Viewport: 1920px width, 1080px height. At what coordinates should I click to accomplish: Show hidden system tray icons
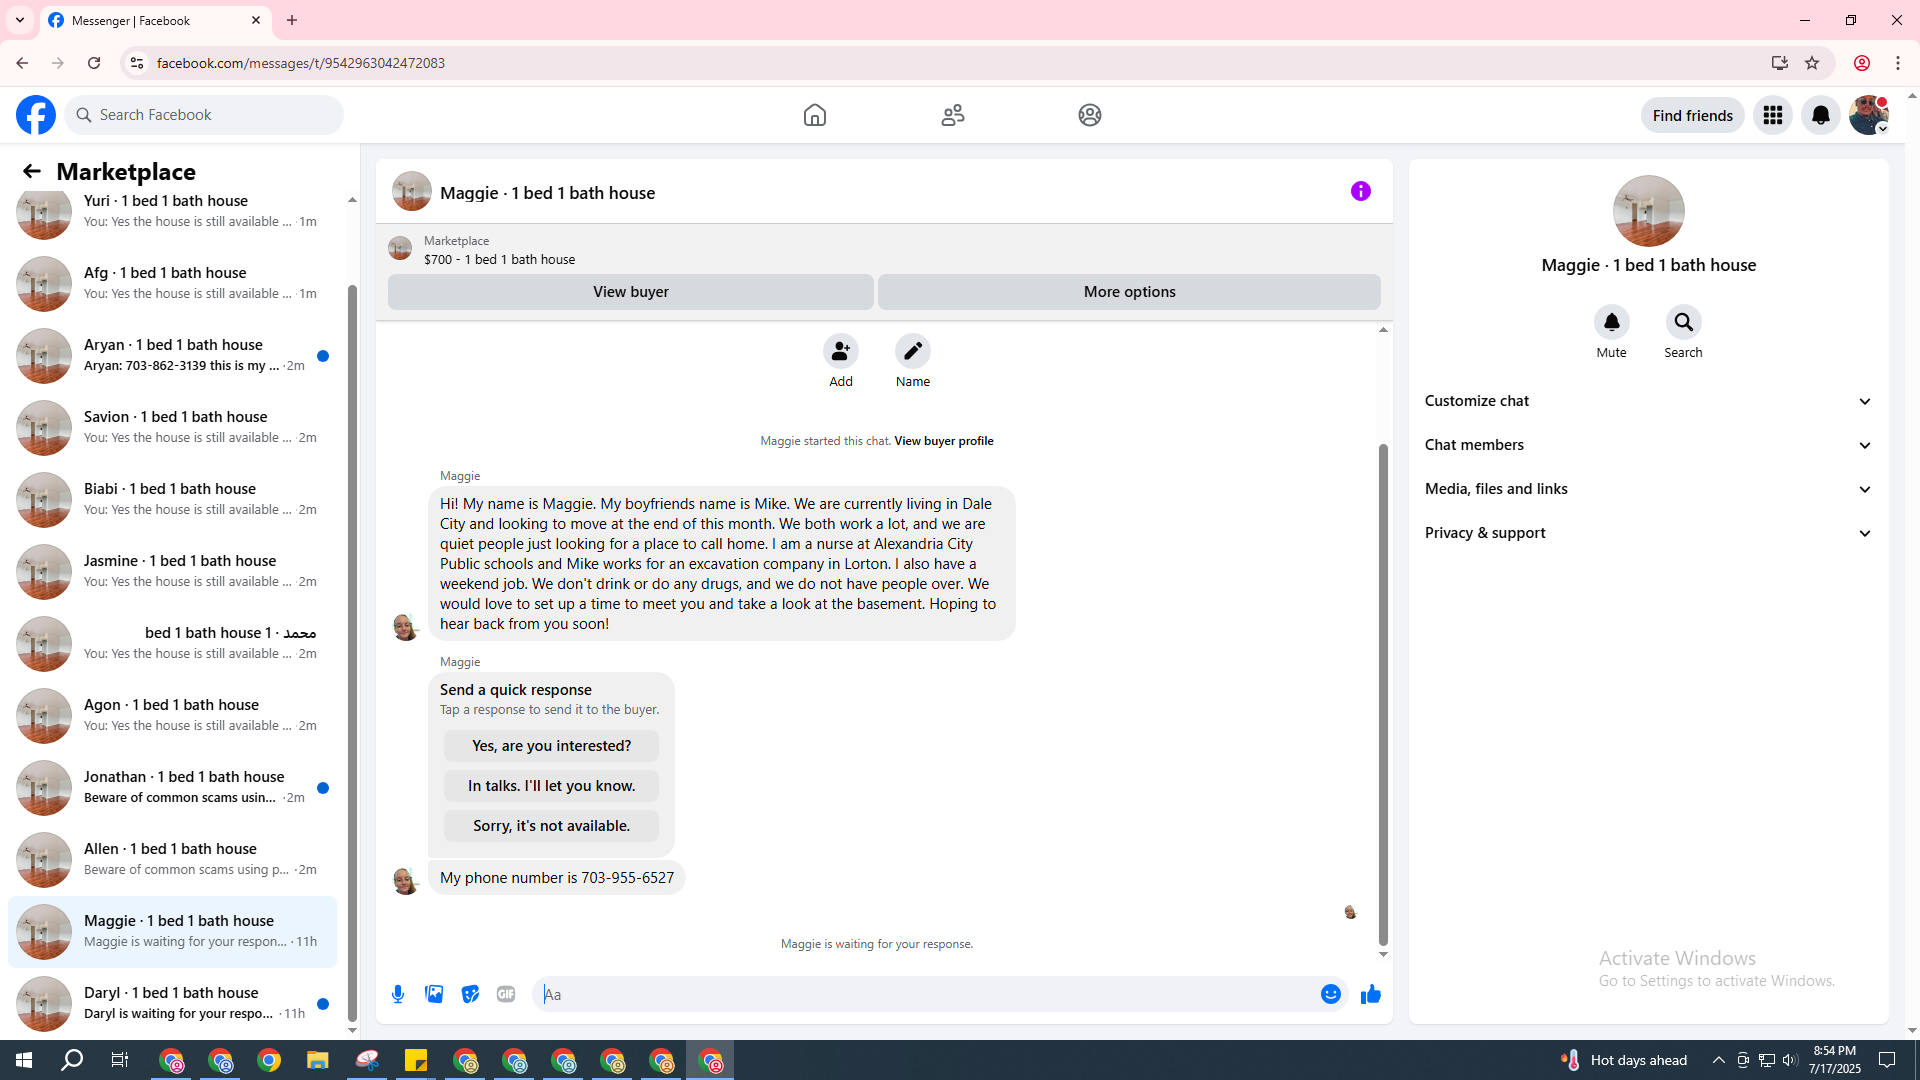tap(1719, 1060)
